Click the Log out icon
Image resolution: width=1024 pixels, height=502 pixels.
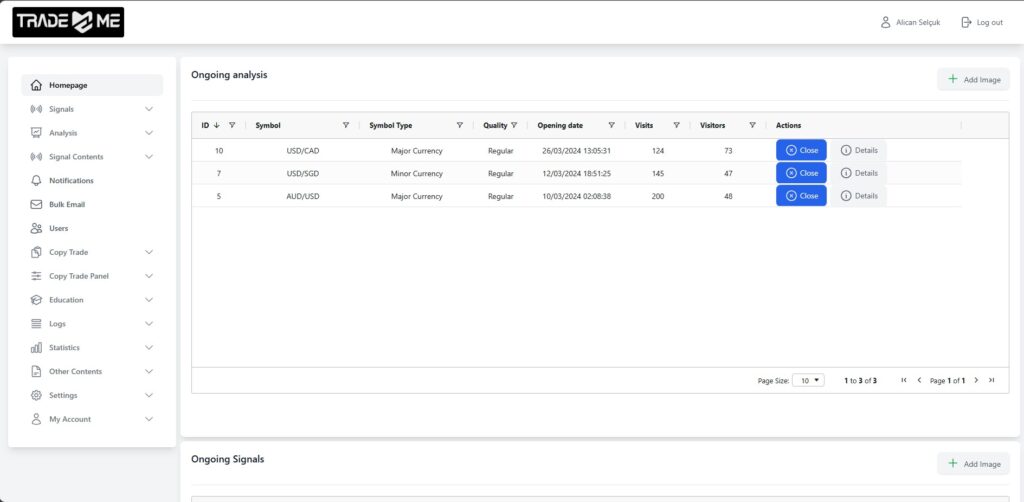966,22
